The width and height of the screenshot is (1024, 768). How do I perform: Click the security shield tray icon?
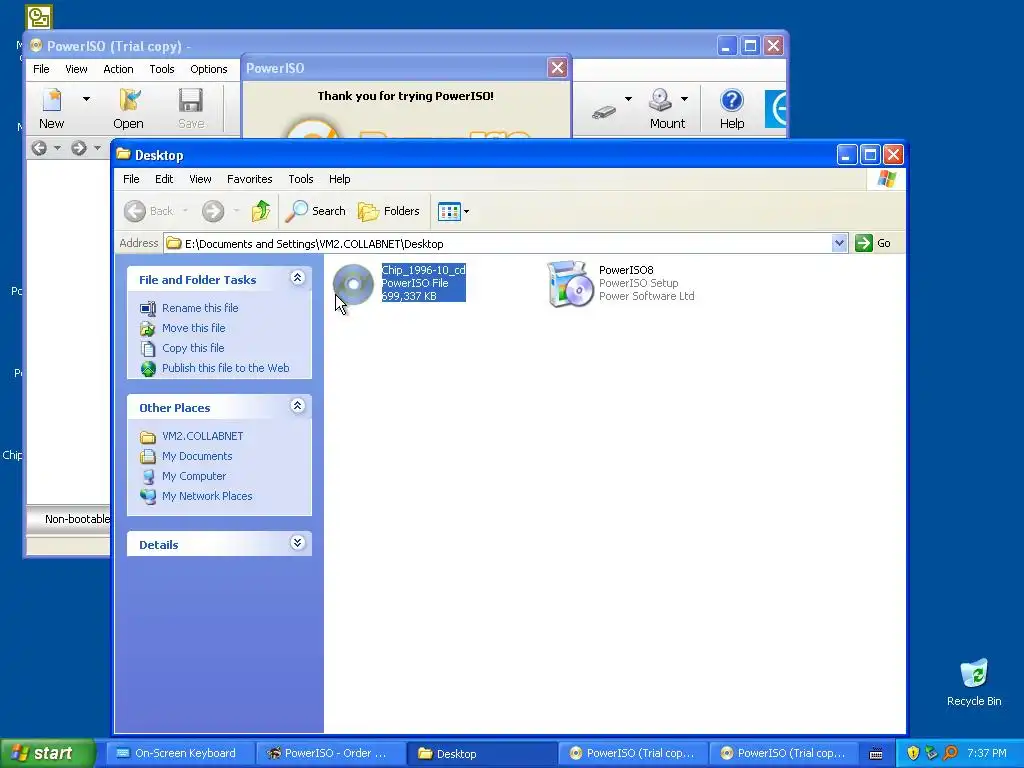[913, 753]
